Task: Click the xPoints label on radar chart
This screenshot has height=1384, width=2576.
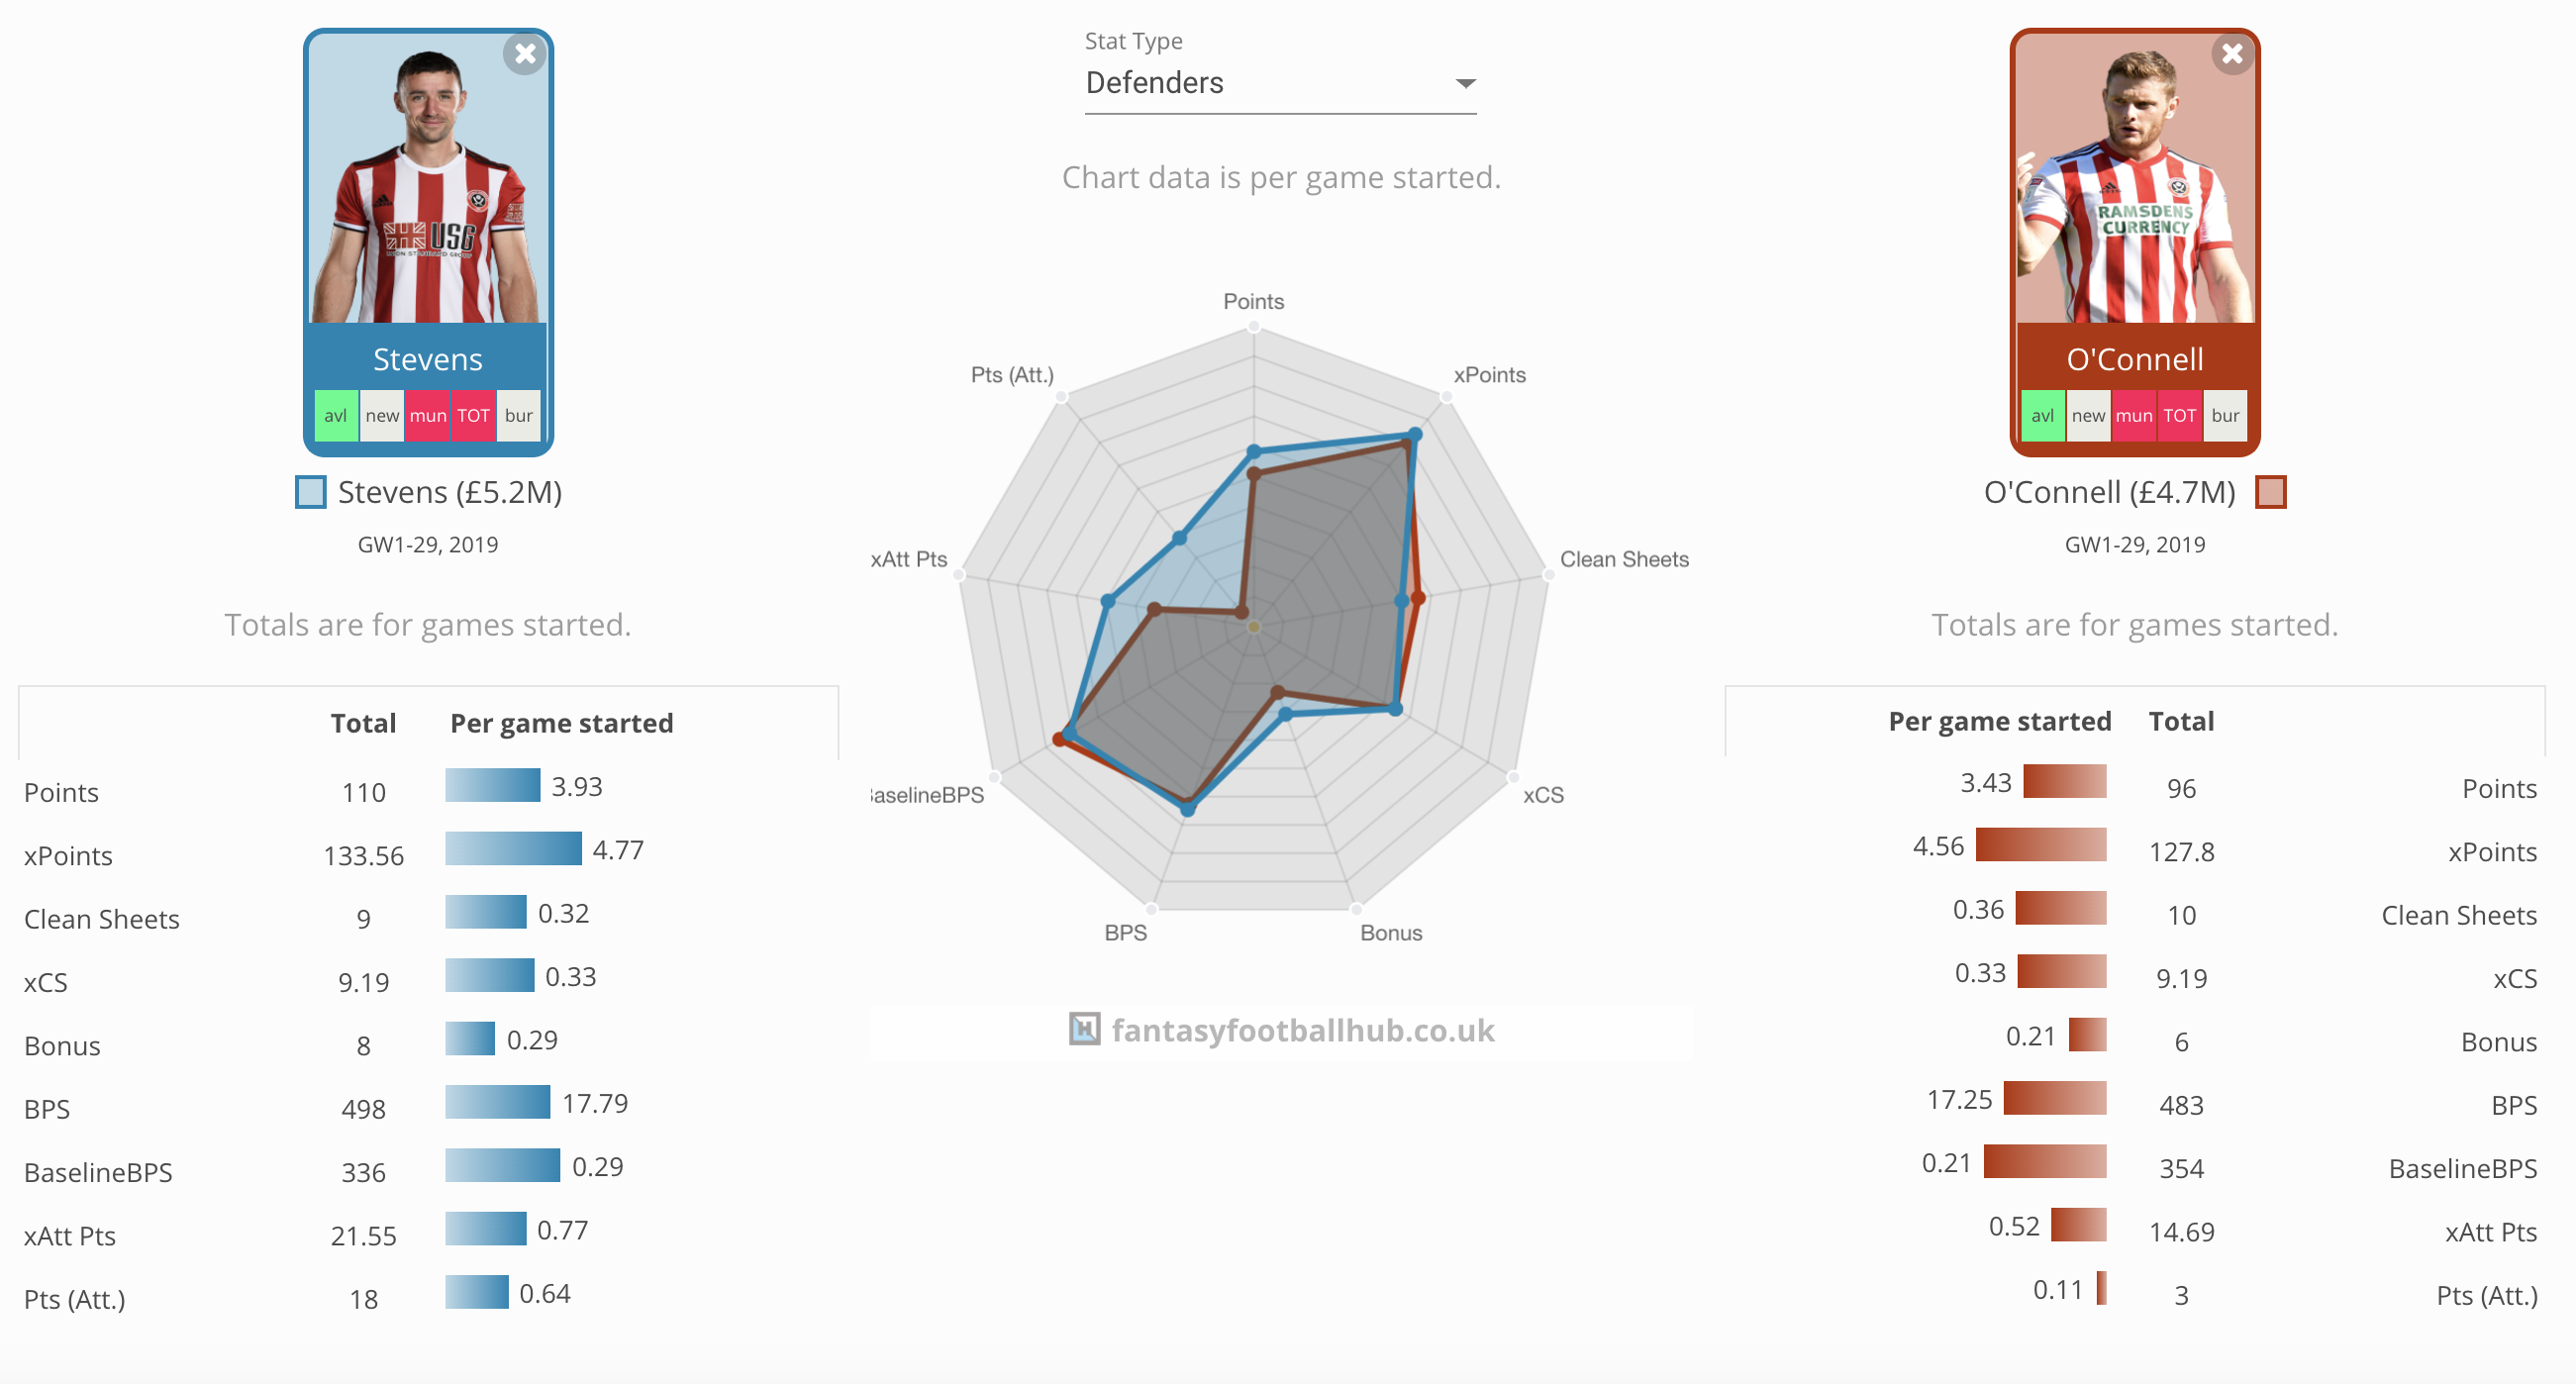Action: (1489, 375)
